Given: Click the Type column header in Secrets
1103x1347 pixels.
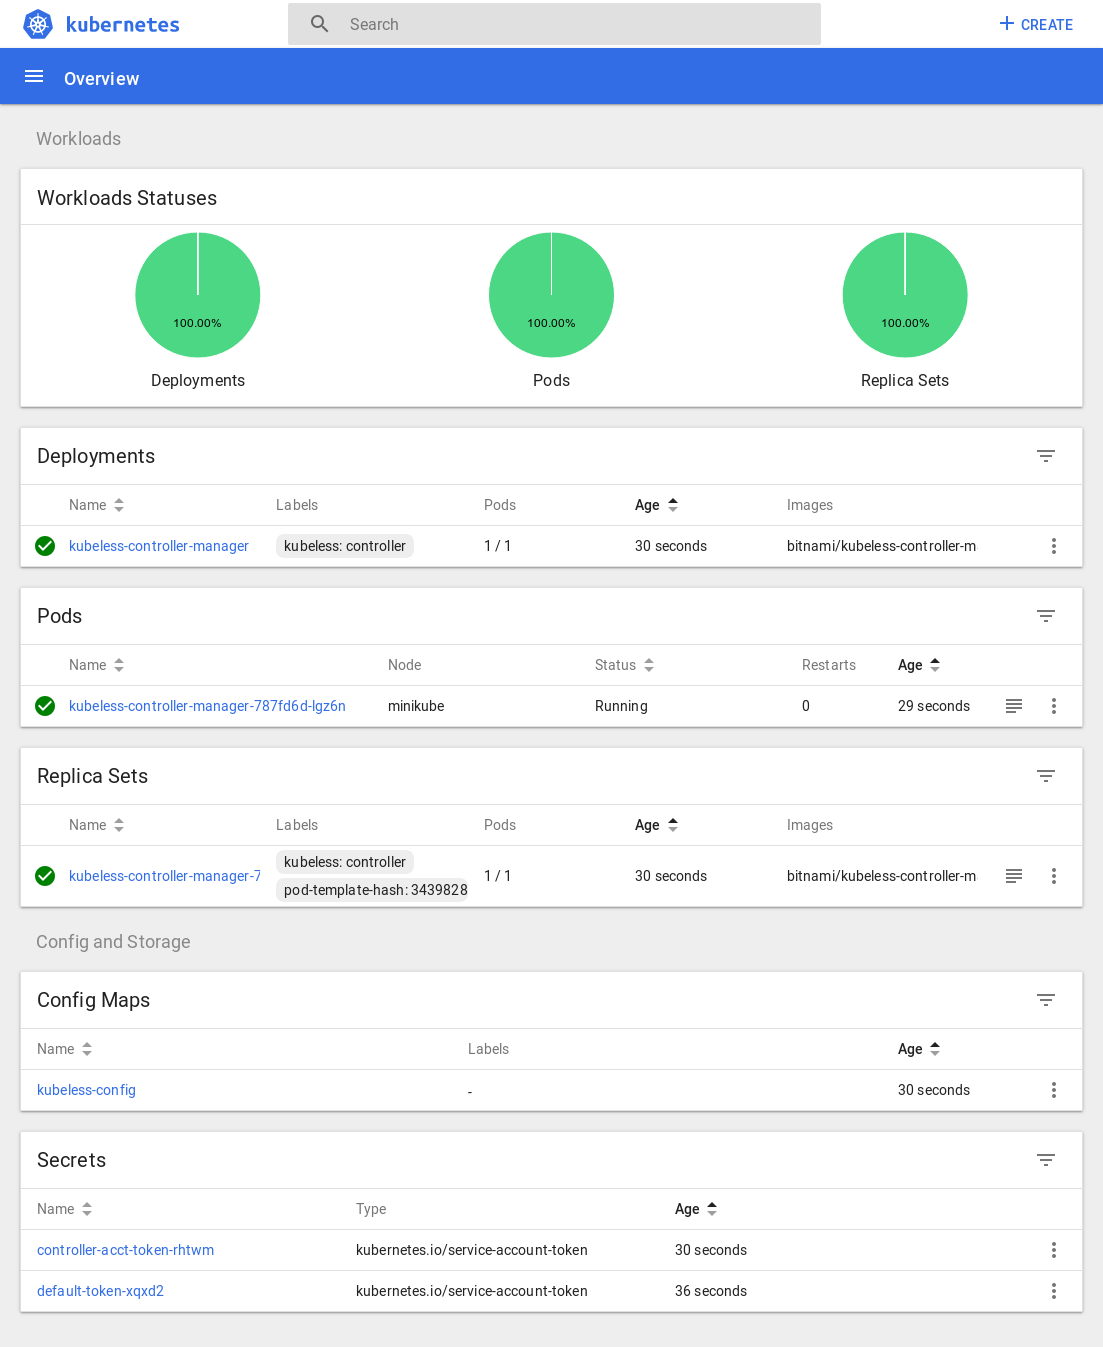Looking at the screenshot, I should click(371, 1209).
